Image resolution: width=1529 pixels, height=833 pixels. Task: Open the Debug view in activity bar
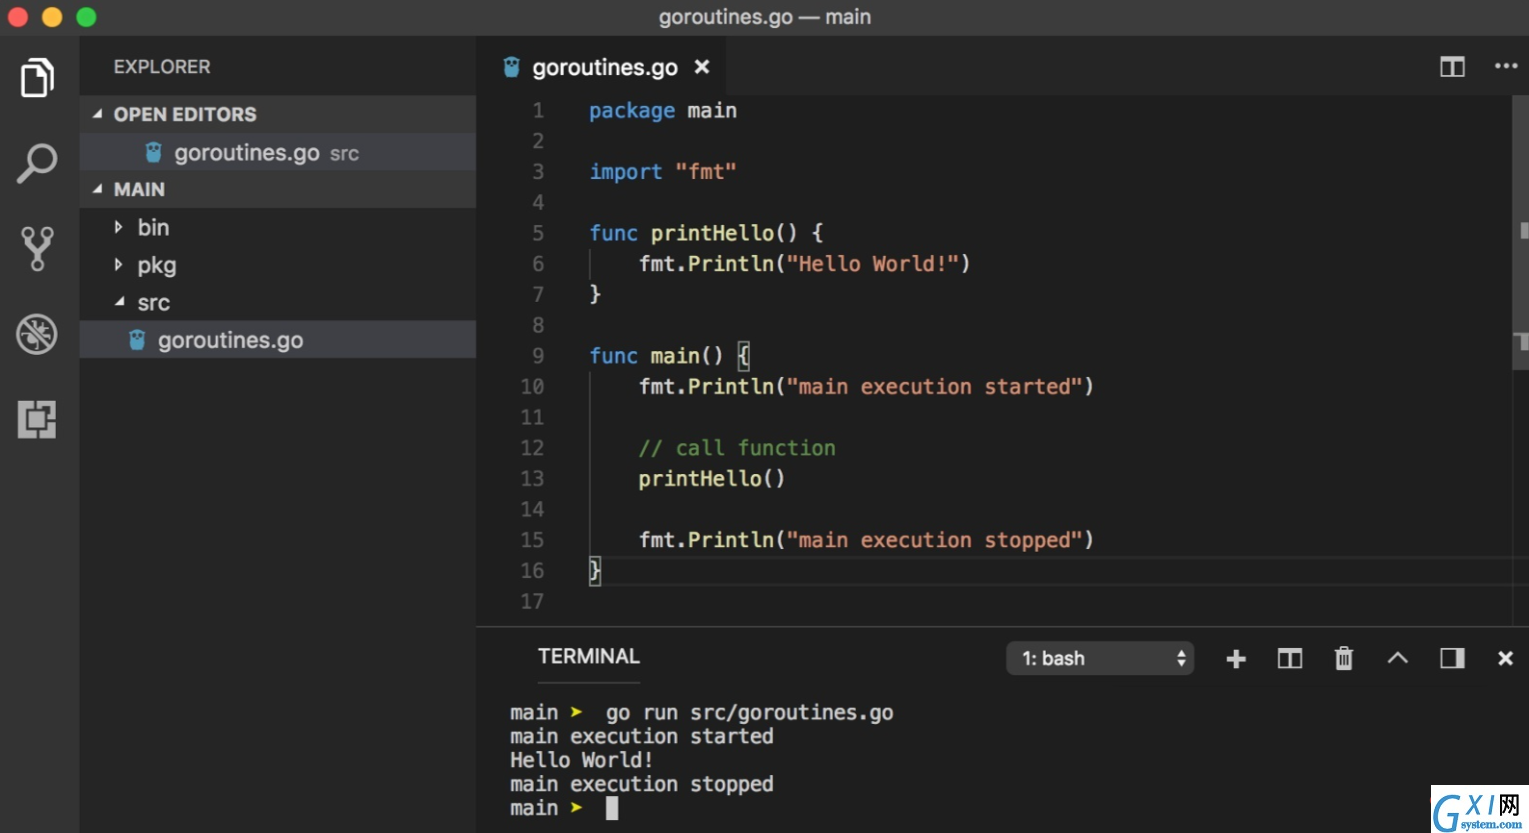coord(37,334)
